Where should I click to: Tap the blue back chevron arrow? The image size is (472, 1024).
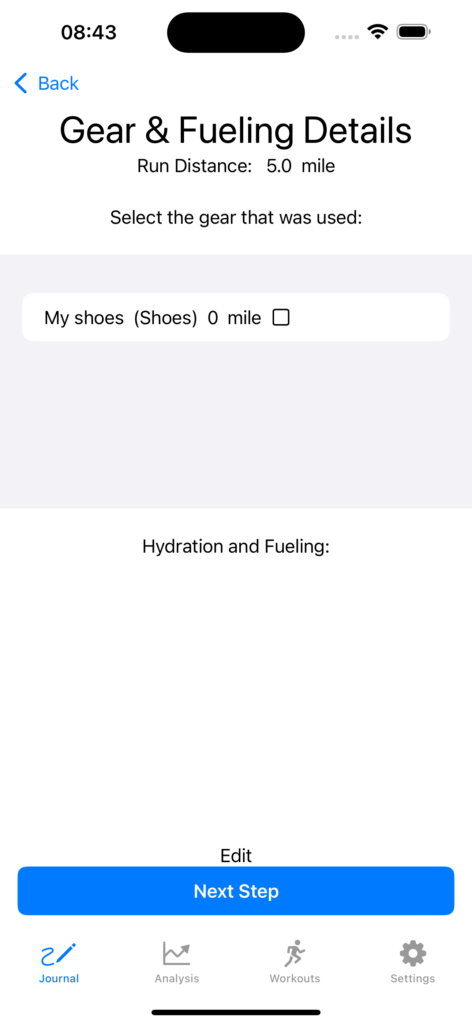21,83
